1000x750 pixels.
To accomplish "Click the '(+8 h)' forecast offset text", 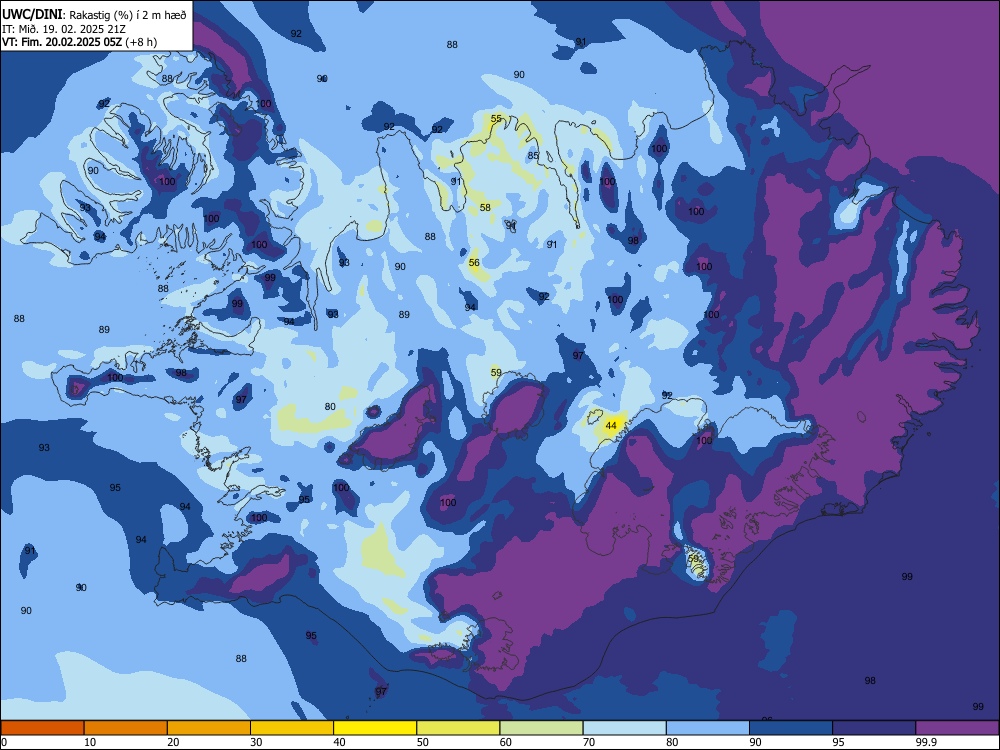I will (x=141, y=42).
